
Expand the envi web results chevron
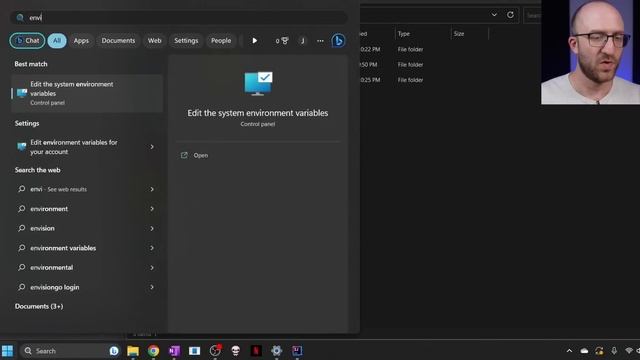click(x=152, y=189)
